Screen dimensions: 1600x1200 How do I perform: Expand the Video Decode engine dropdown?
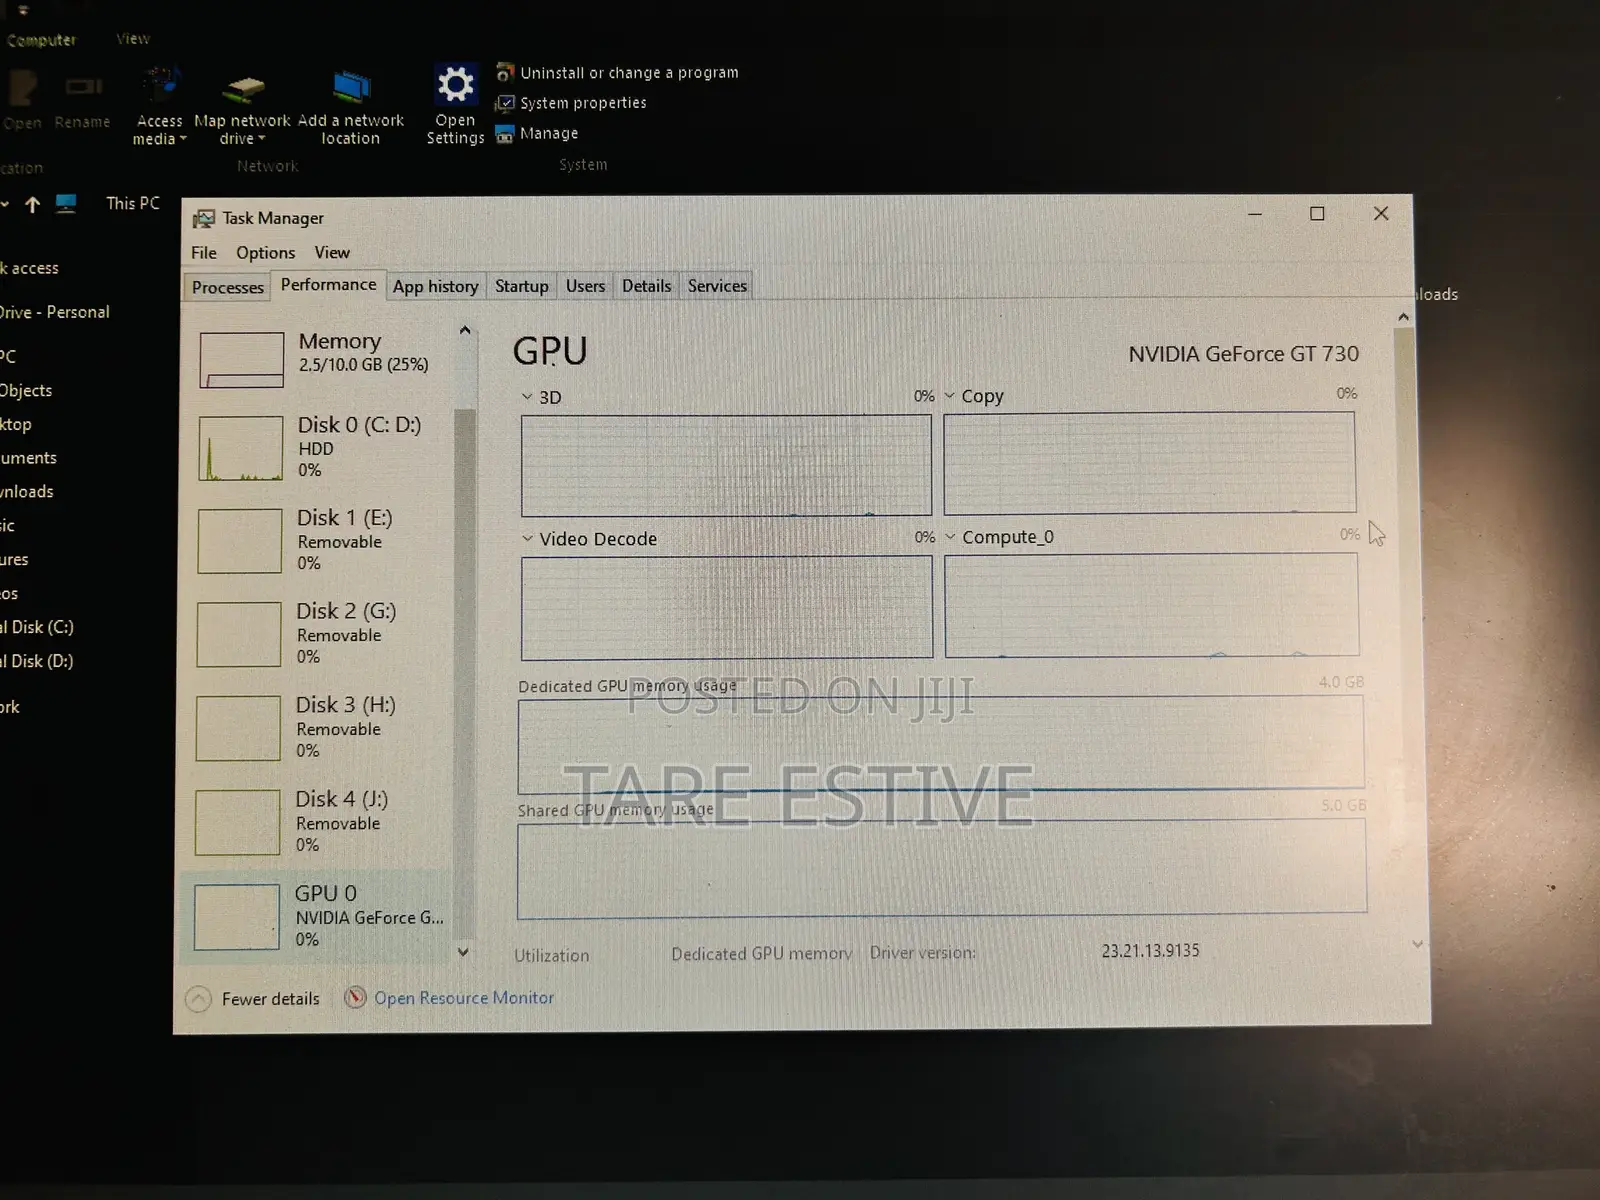tap(527, 538)
